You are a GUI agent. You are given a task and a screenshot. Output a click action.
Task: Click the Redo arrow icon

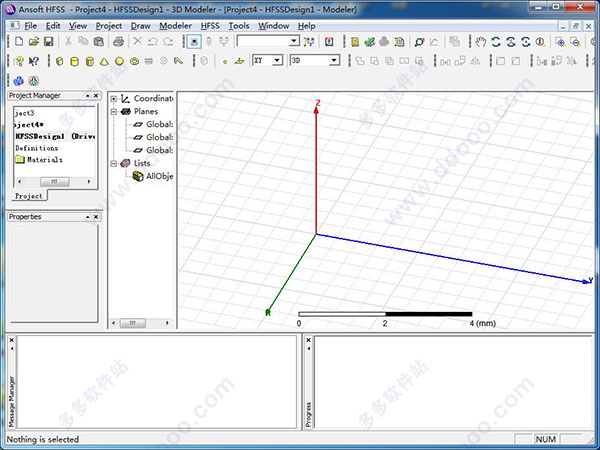(168, 41)
